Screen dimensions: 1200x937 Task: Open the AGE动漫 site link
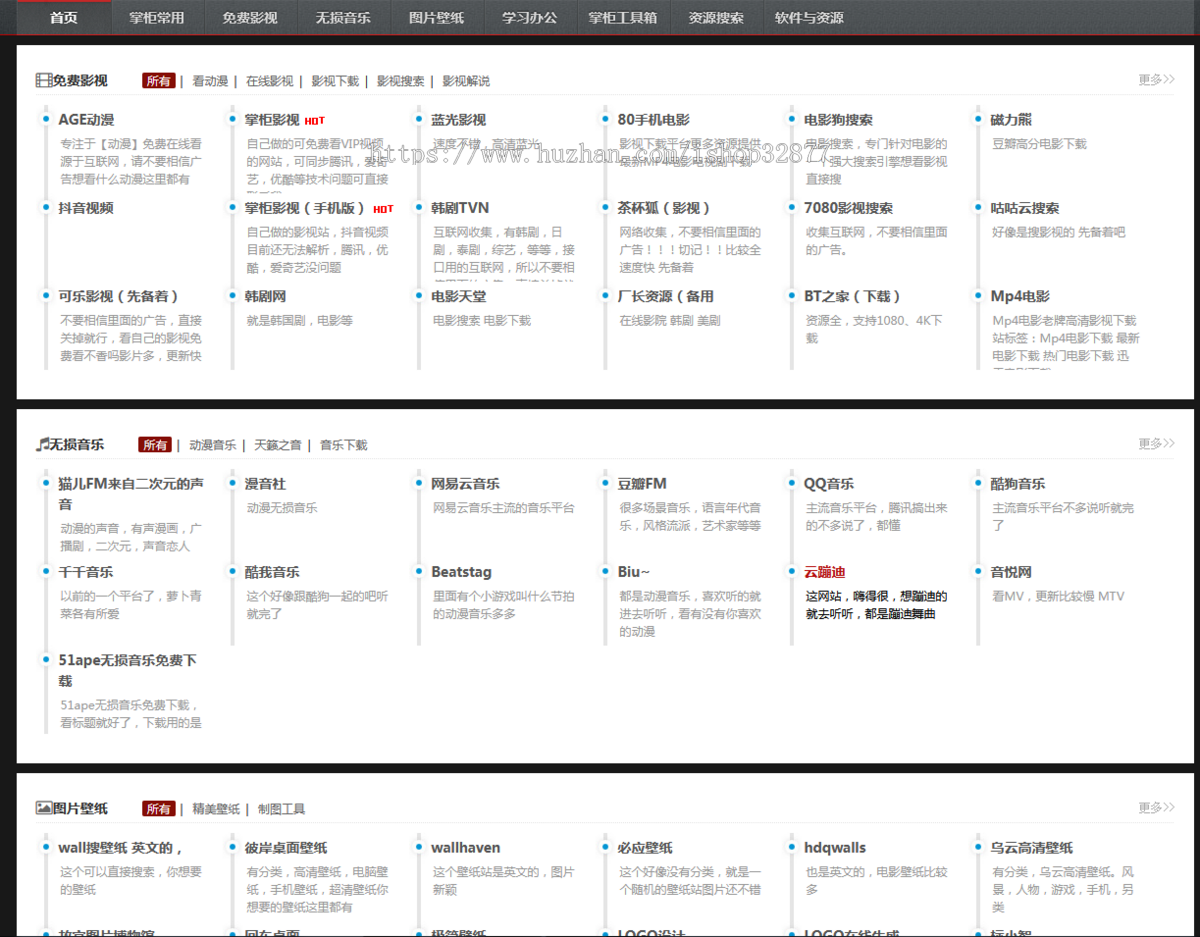point(86,120)
